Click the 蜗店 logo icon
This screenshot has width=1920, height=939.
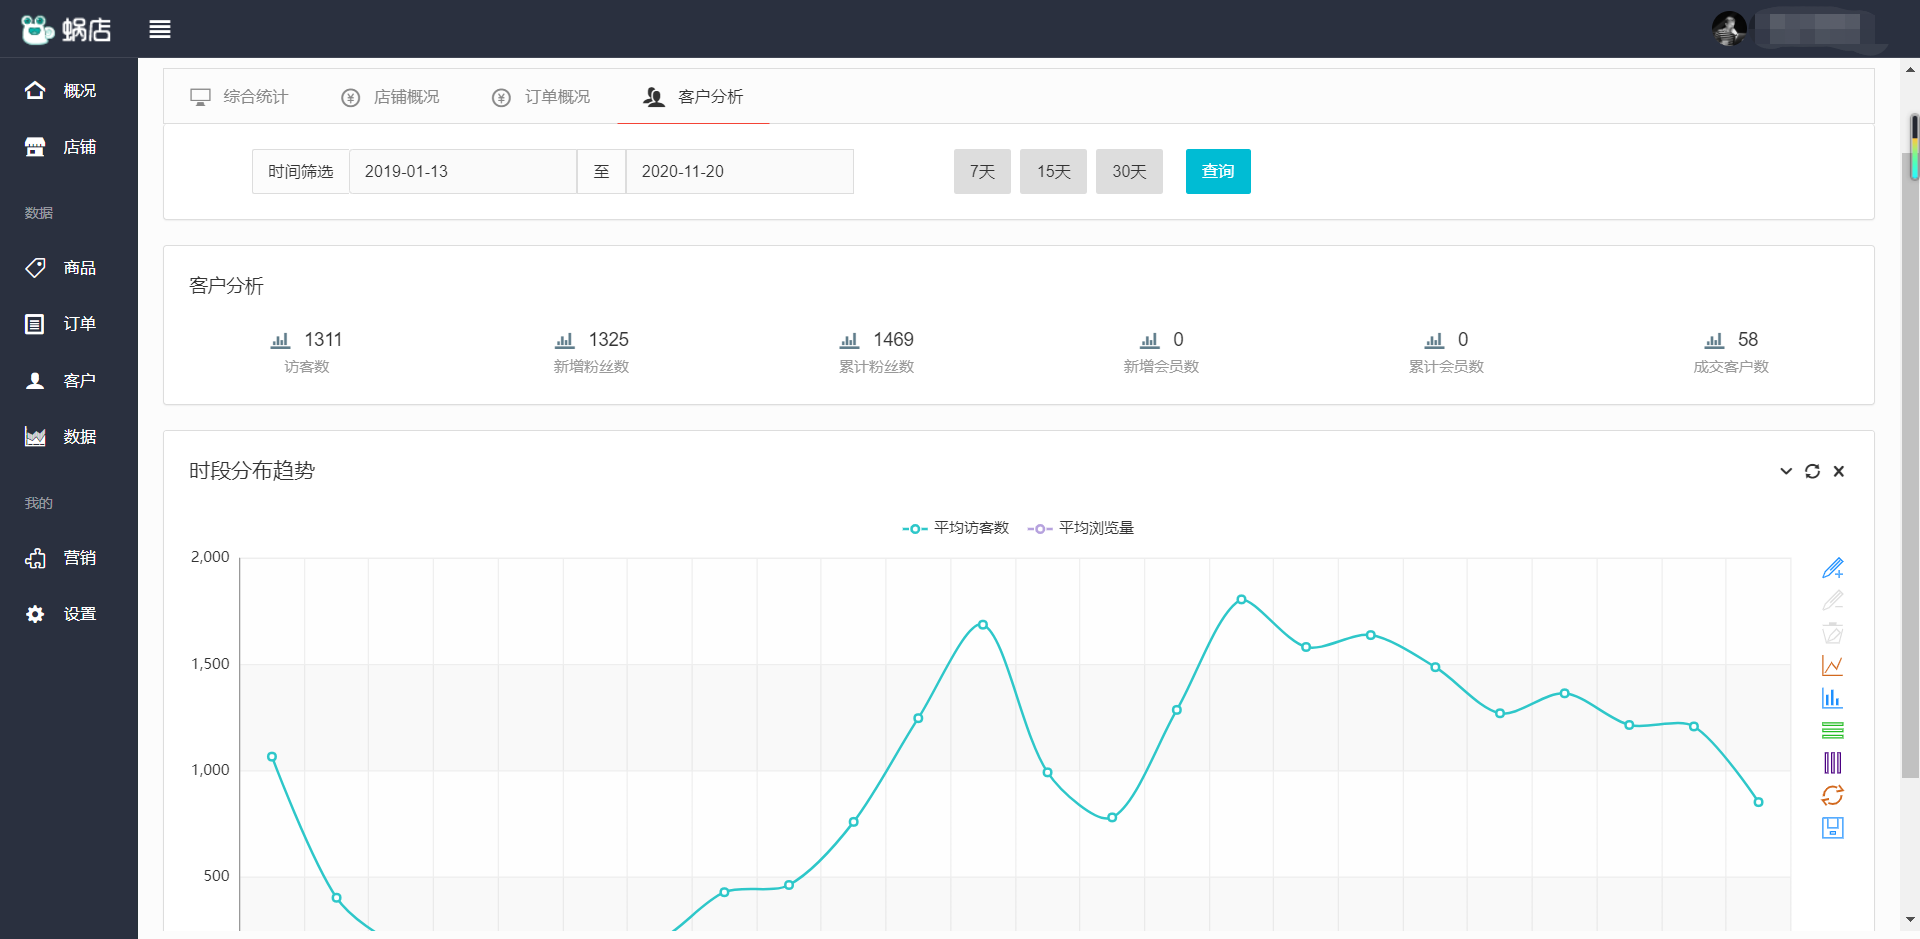(38, 29)
